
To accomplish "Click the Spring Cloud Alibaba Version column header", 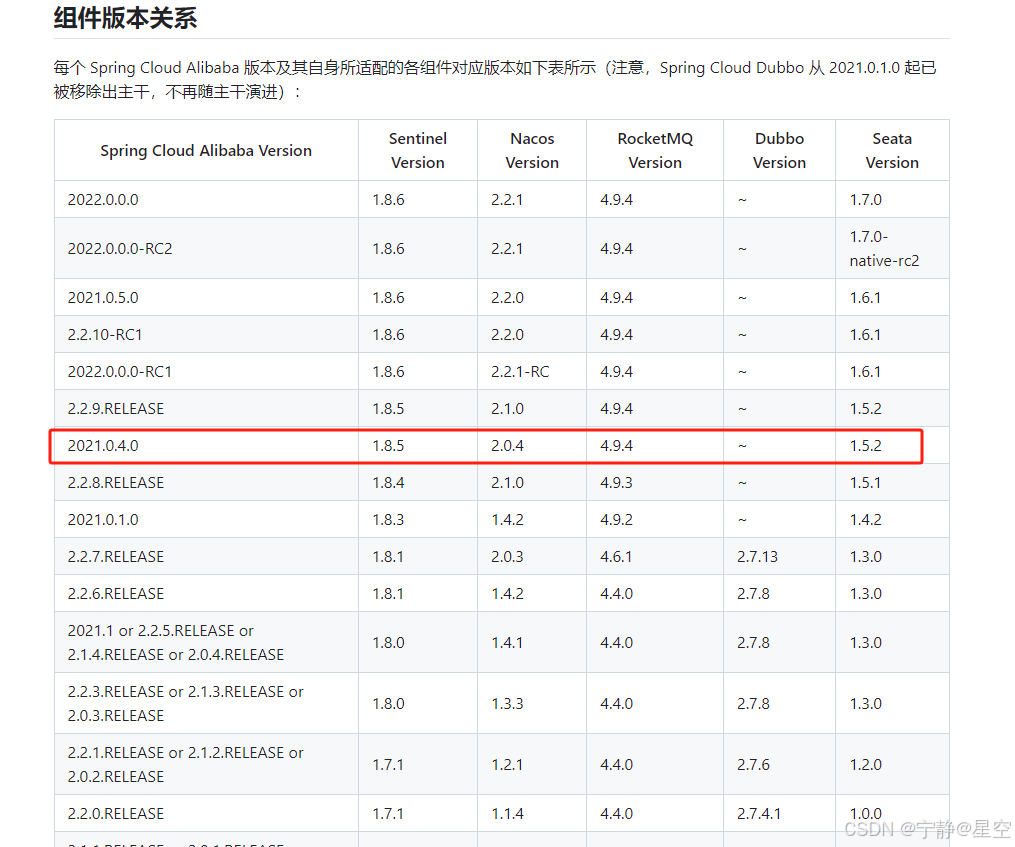I will [206, 150].
